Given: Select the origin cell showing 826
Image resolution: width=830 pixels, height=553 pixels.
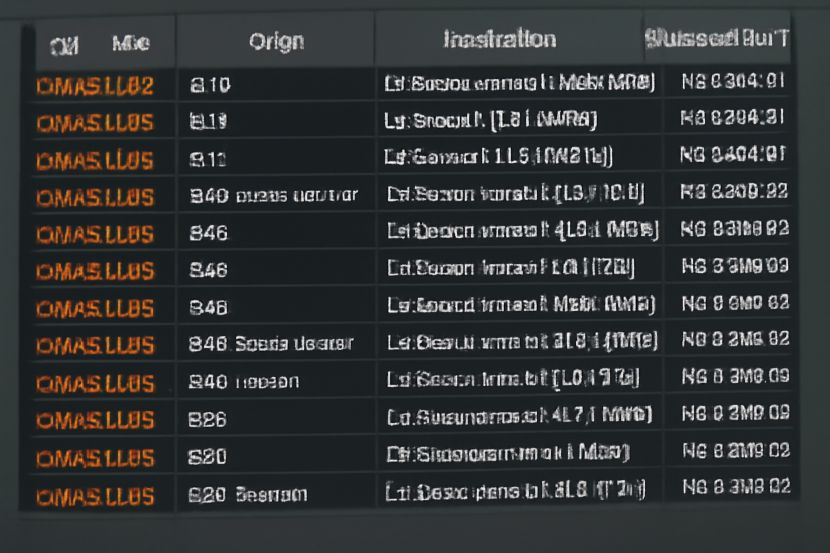Looking at the screenshot, I should click(208, 420).
